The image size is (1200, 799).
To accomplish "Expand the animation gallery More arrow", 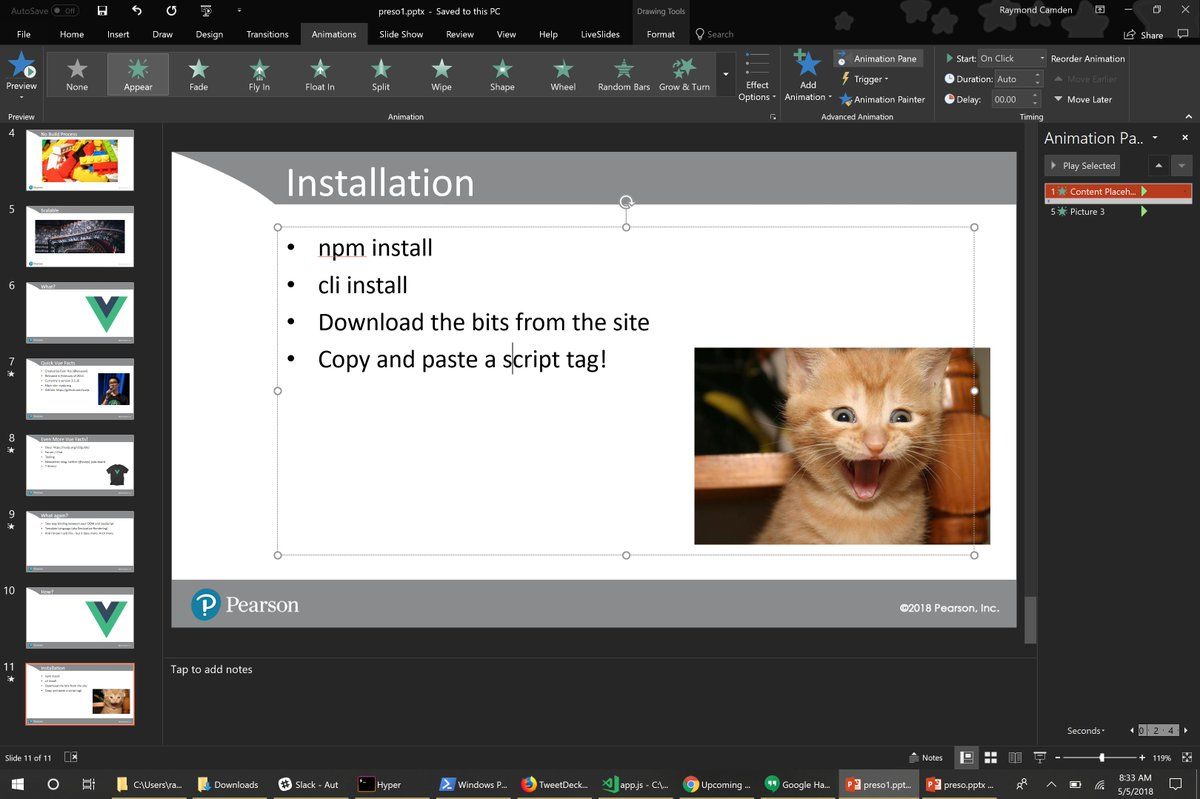I will tap(724, 75).
